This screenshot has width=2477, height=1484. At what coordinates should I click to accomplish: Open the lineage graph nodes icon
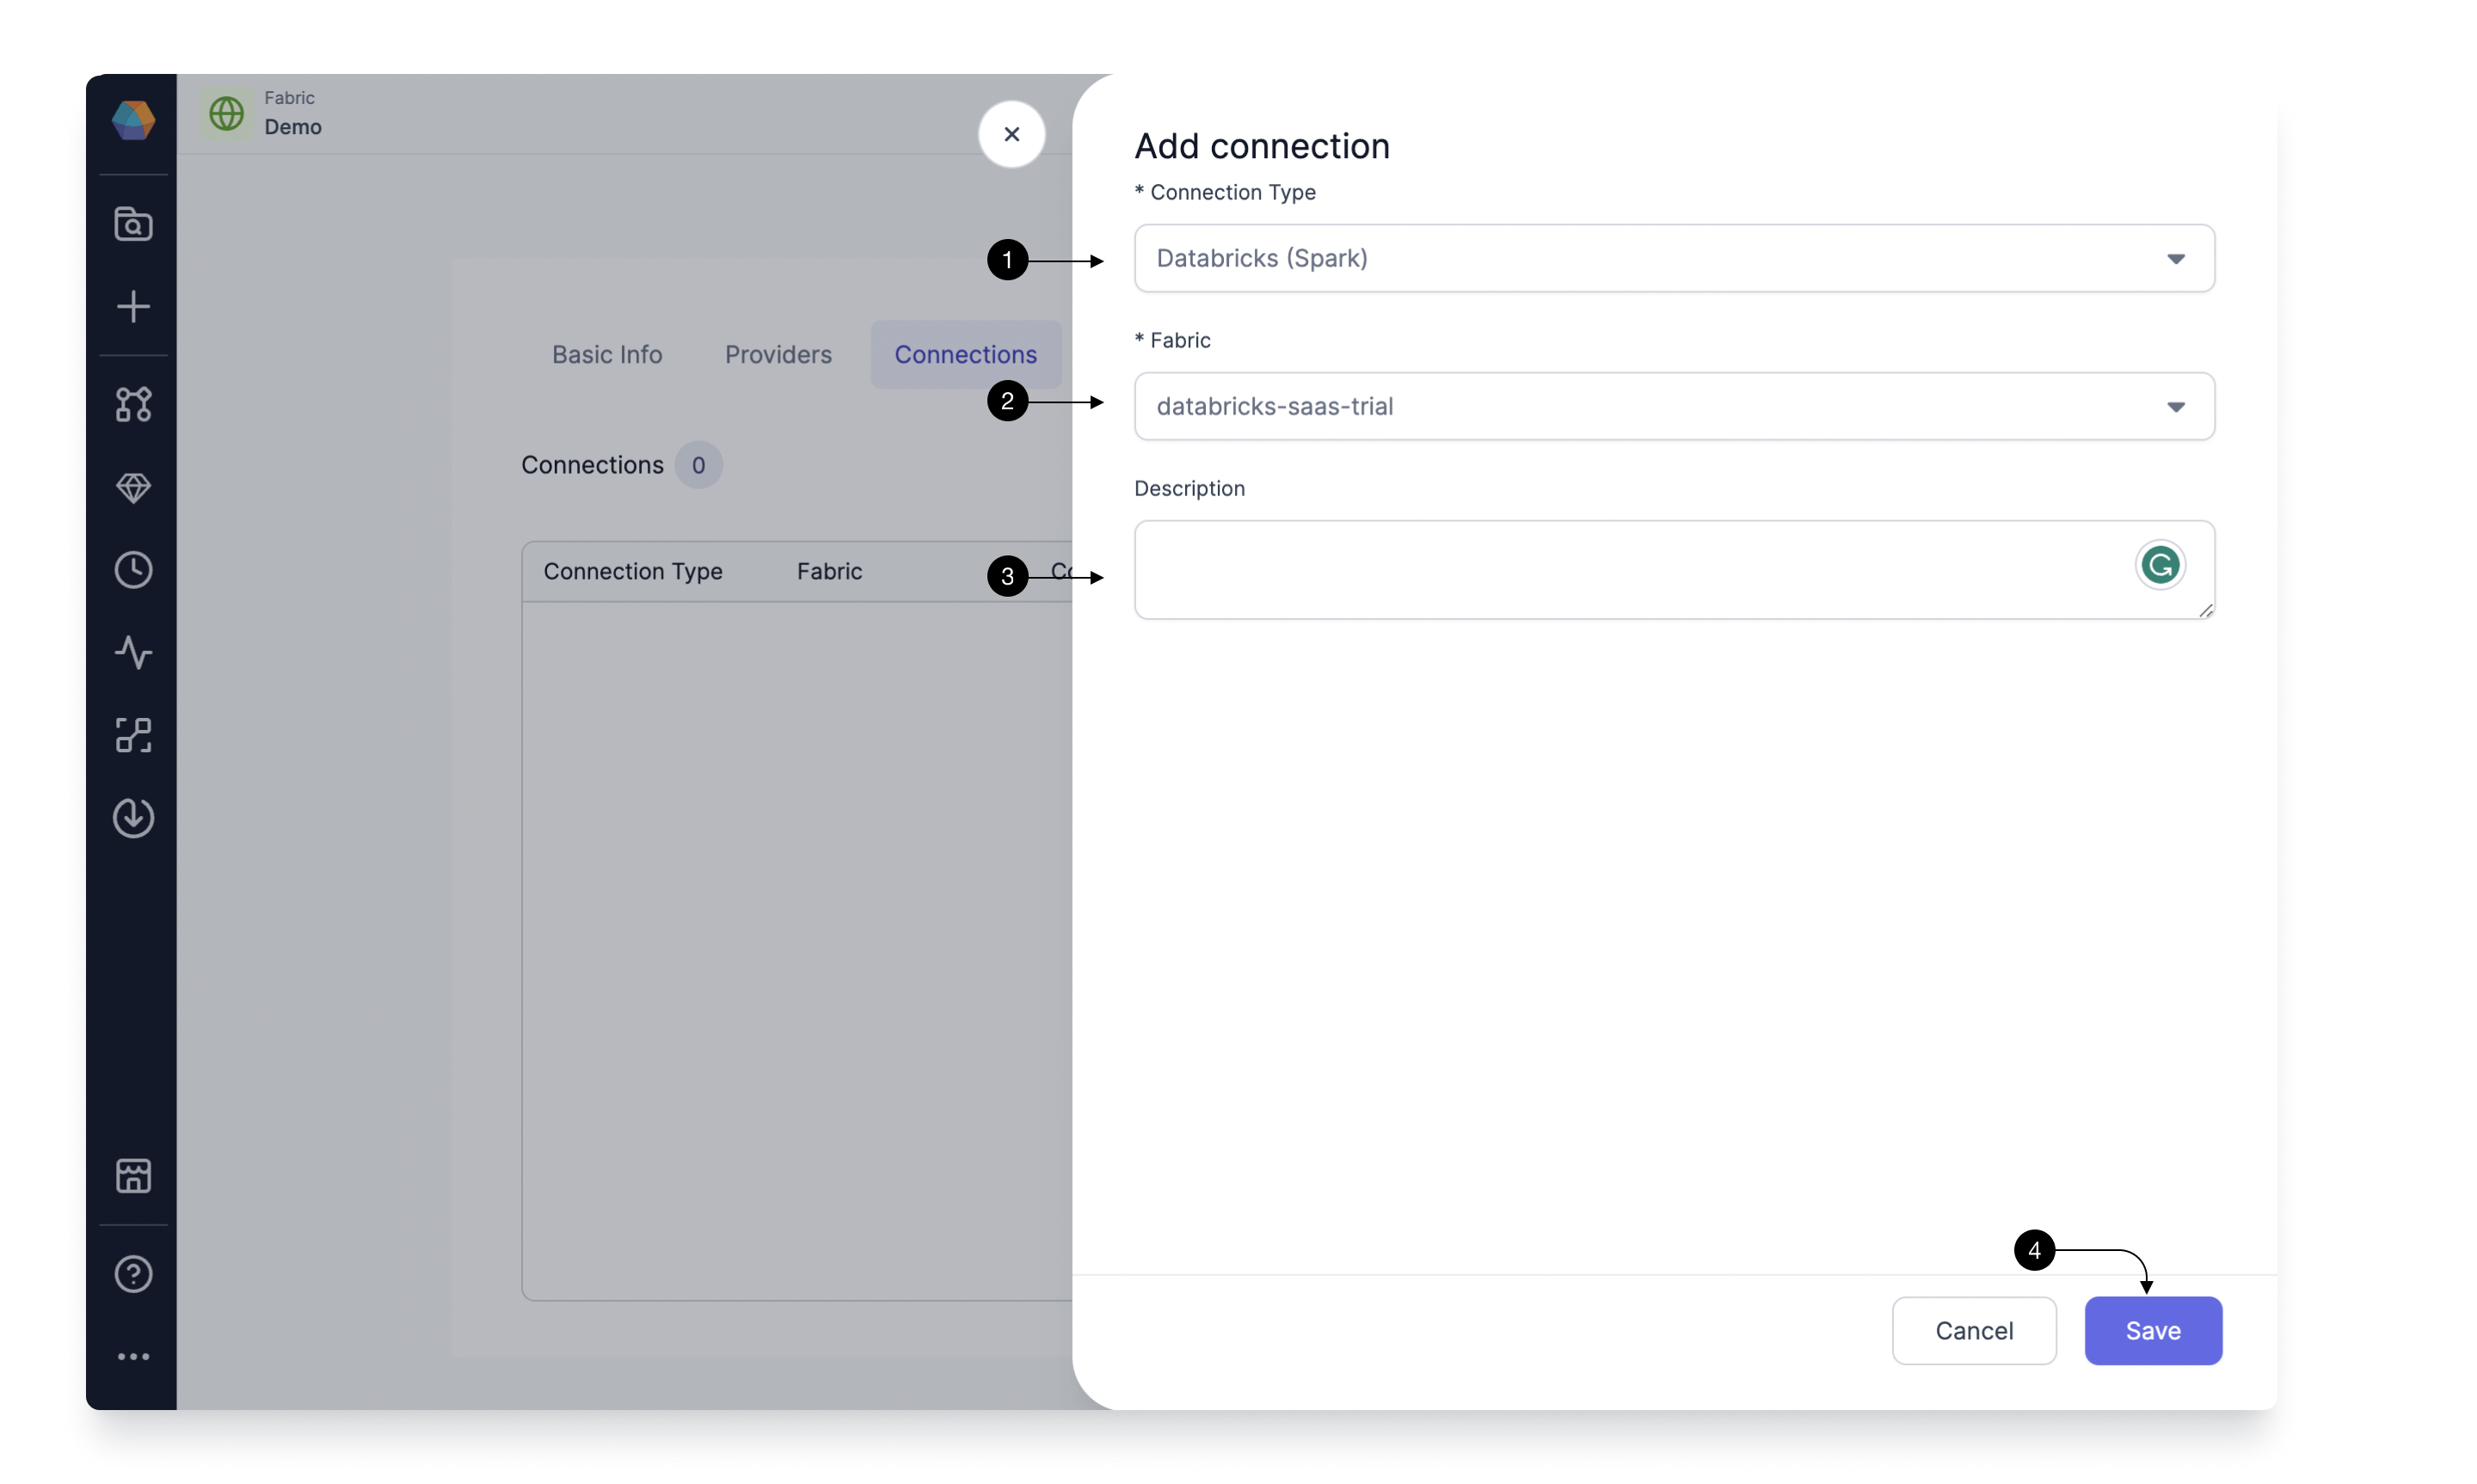pos(133,404)
